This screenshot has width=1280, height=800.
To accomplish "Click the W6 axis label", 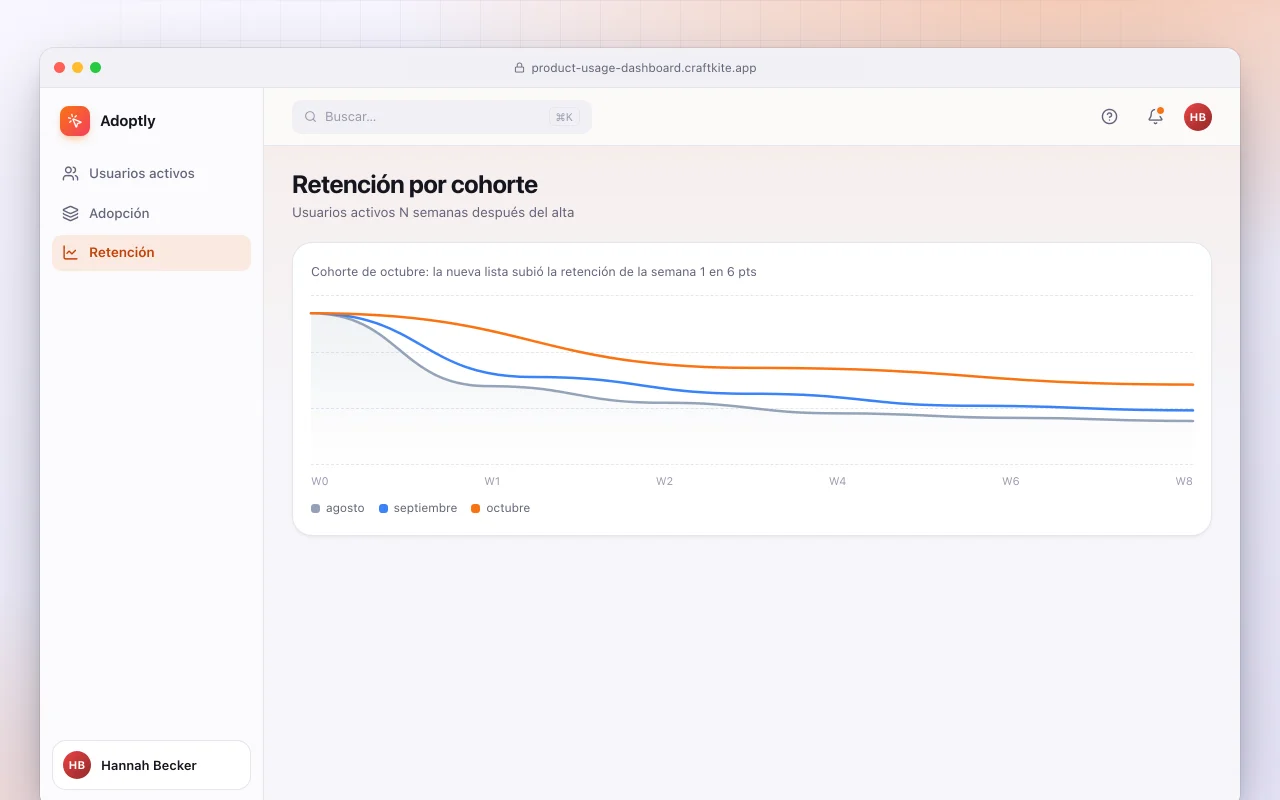I will pos(1011,481).
